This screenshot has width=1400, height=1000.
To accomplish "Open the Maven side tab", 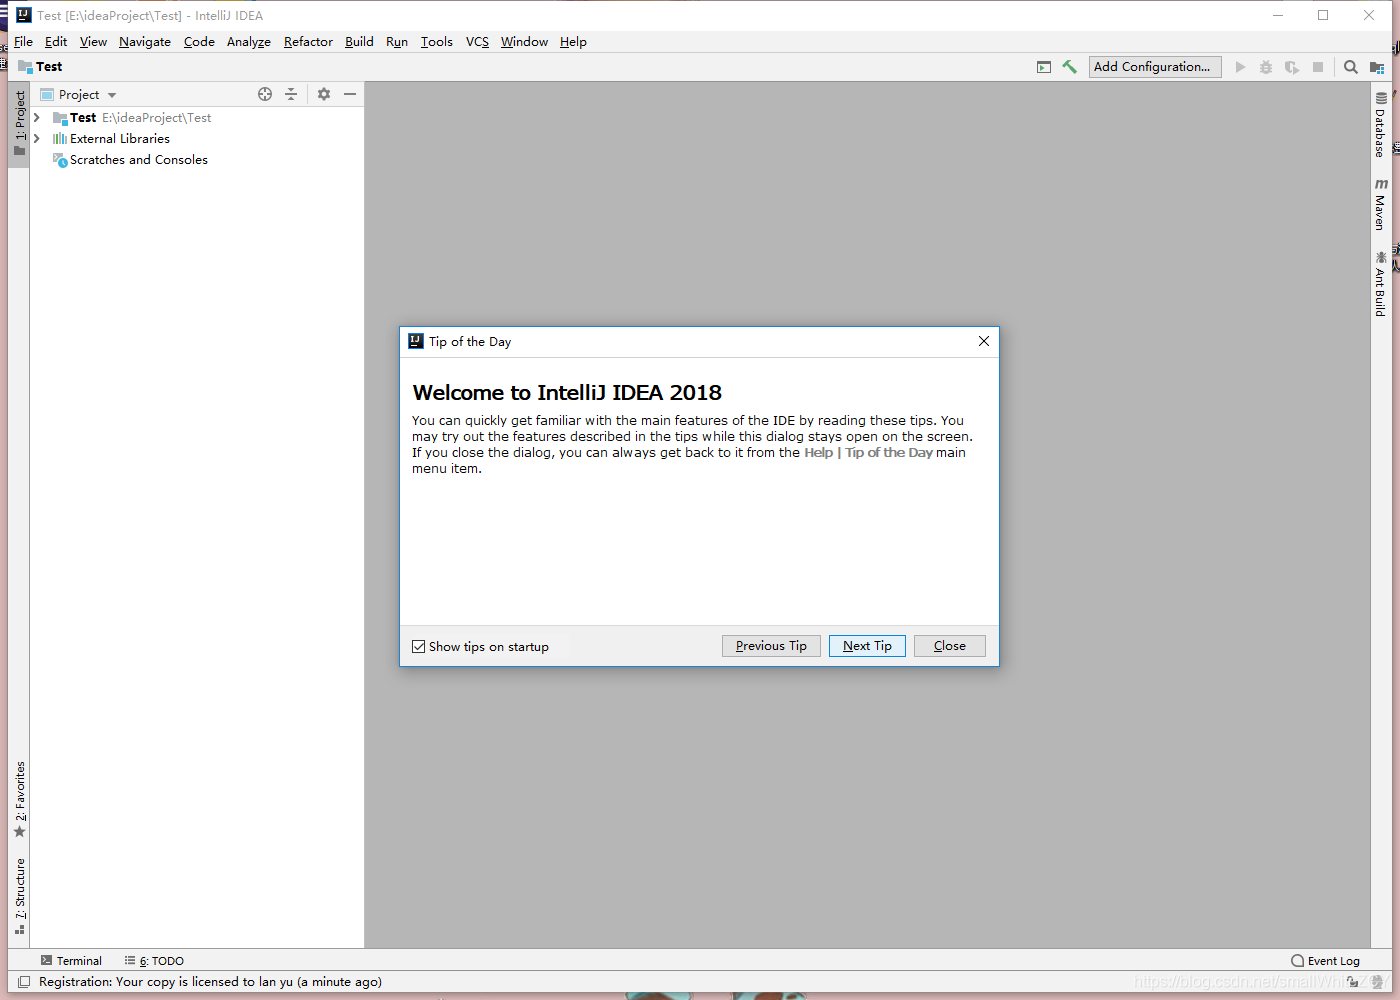I will point(1380,205).
